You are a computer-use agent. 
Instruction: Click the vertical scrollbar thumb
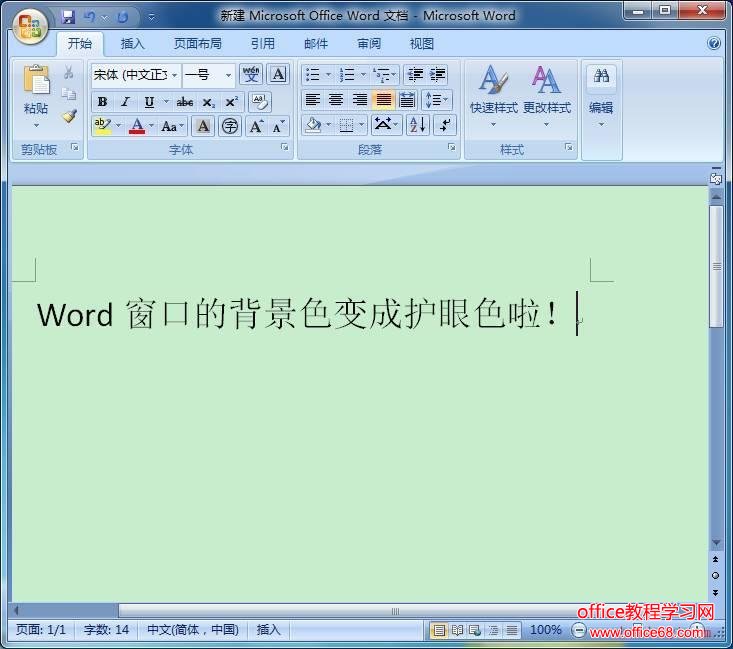pyautogui.click(x=715, y=267)
